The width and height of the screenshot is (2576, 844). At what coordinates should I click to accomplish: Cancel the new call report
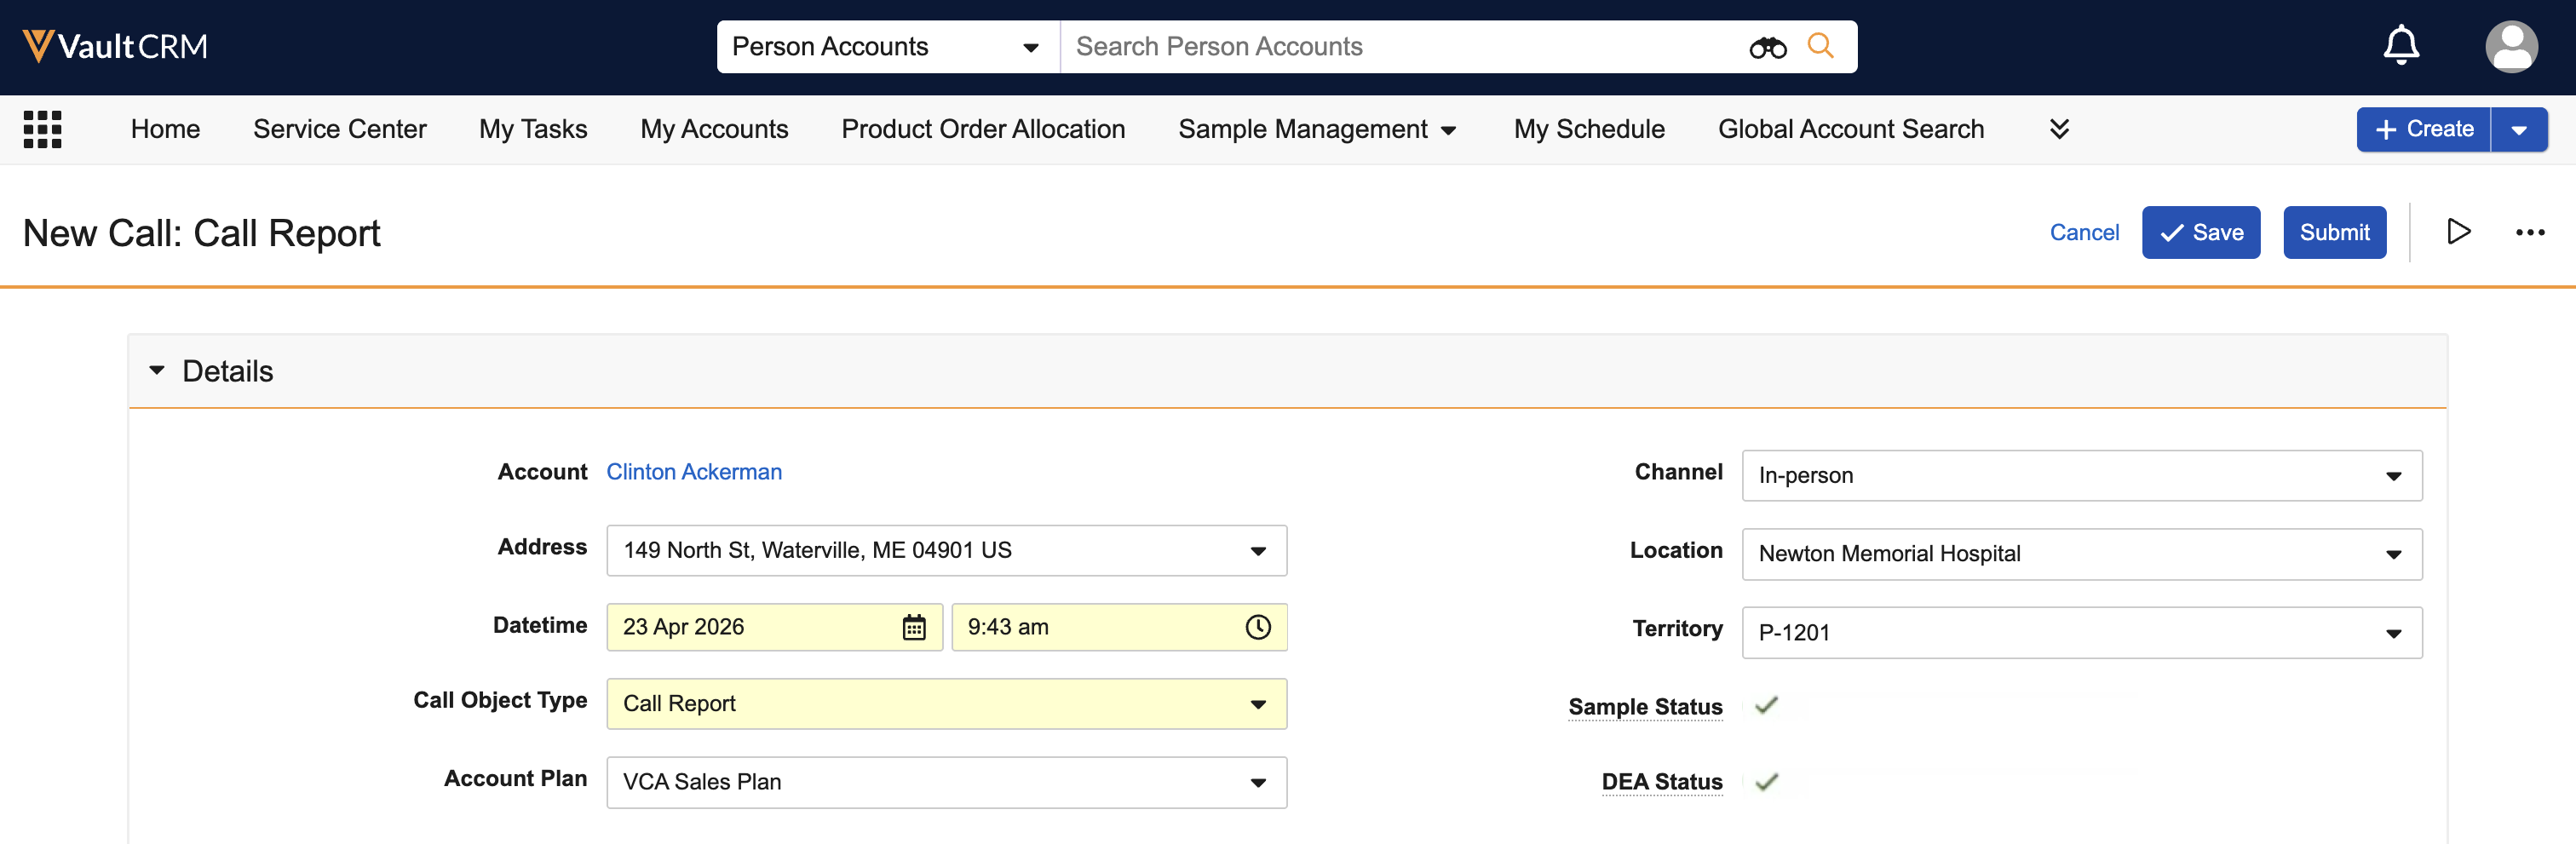click(x=2084, y=232)
